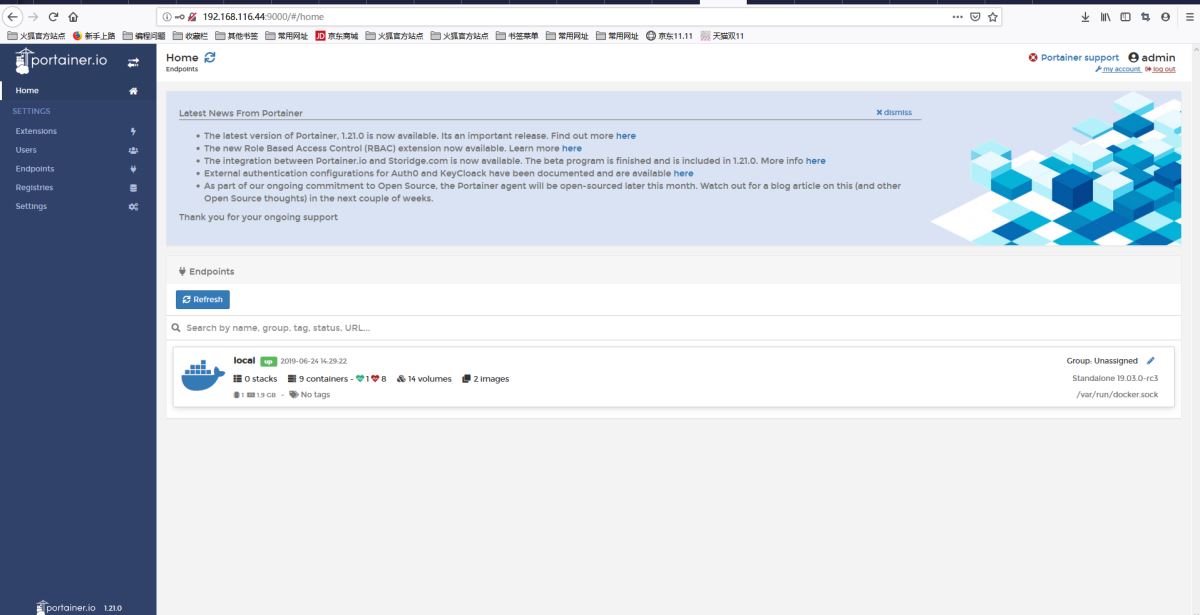Viewport: 1200px width, 615px height.
Task: Click the Docker whale logo of local endpoint
Action: point(203,377)
